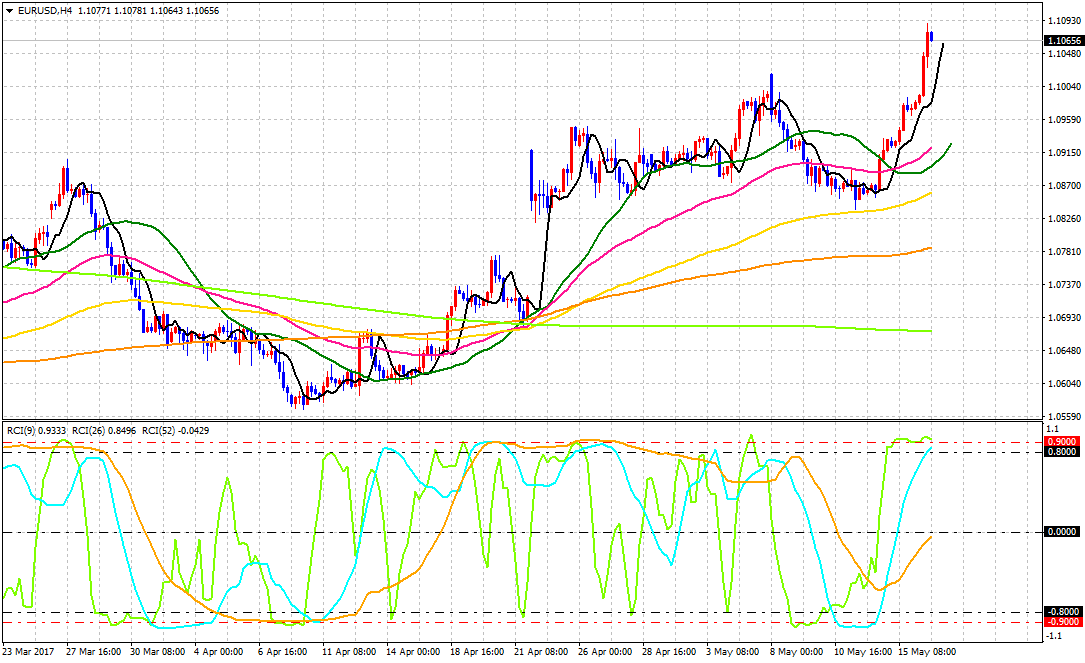This screenshot has height=663, width=1085.
Task: Click the 1.08700 price axis label
Action: [1061, 186]
